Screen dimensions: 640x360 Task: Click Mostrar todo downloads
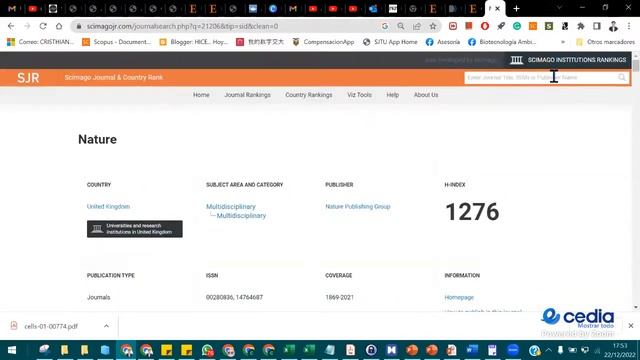596,326
